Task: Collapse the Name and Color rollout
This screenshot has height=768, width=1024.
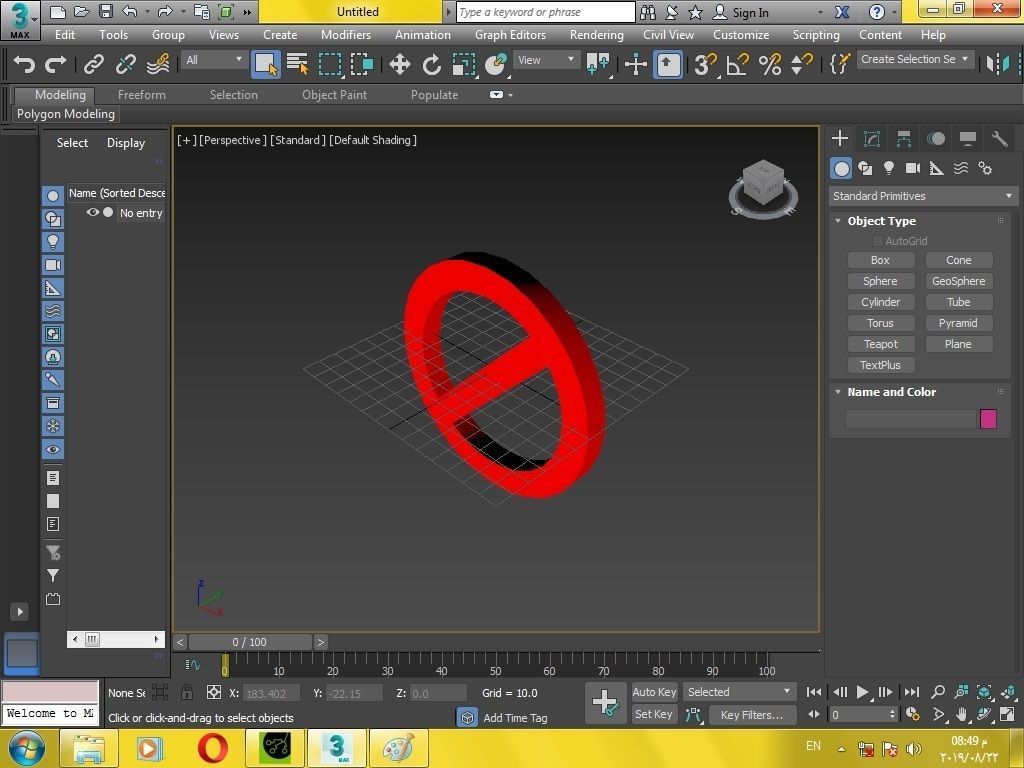Action: [838, 392]
